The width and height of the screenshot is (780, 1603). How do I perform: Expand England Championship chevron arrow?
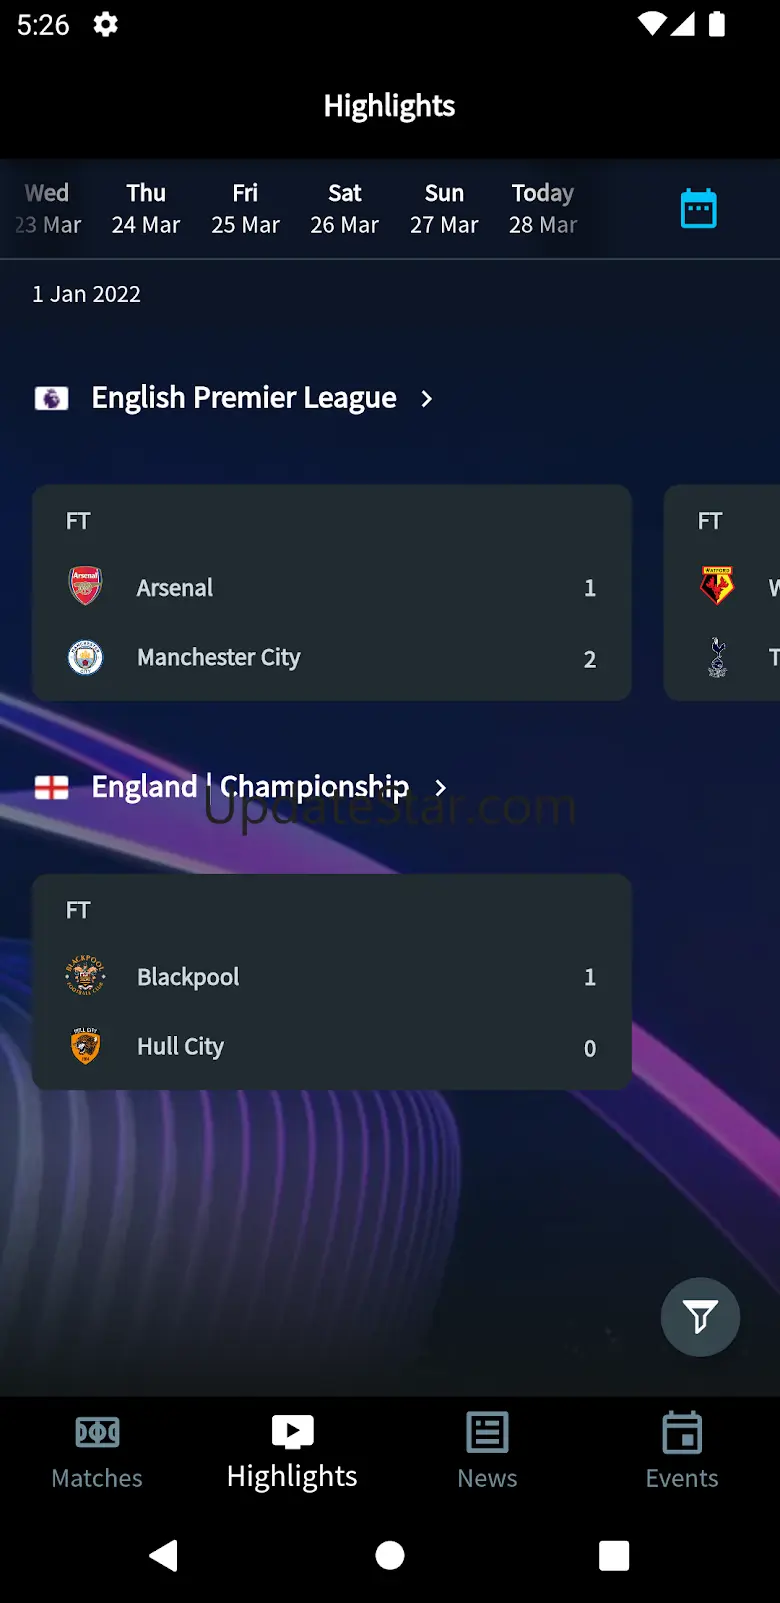coord(440,788)
